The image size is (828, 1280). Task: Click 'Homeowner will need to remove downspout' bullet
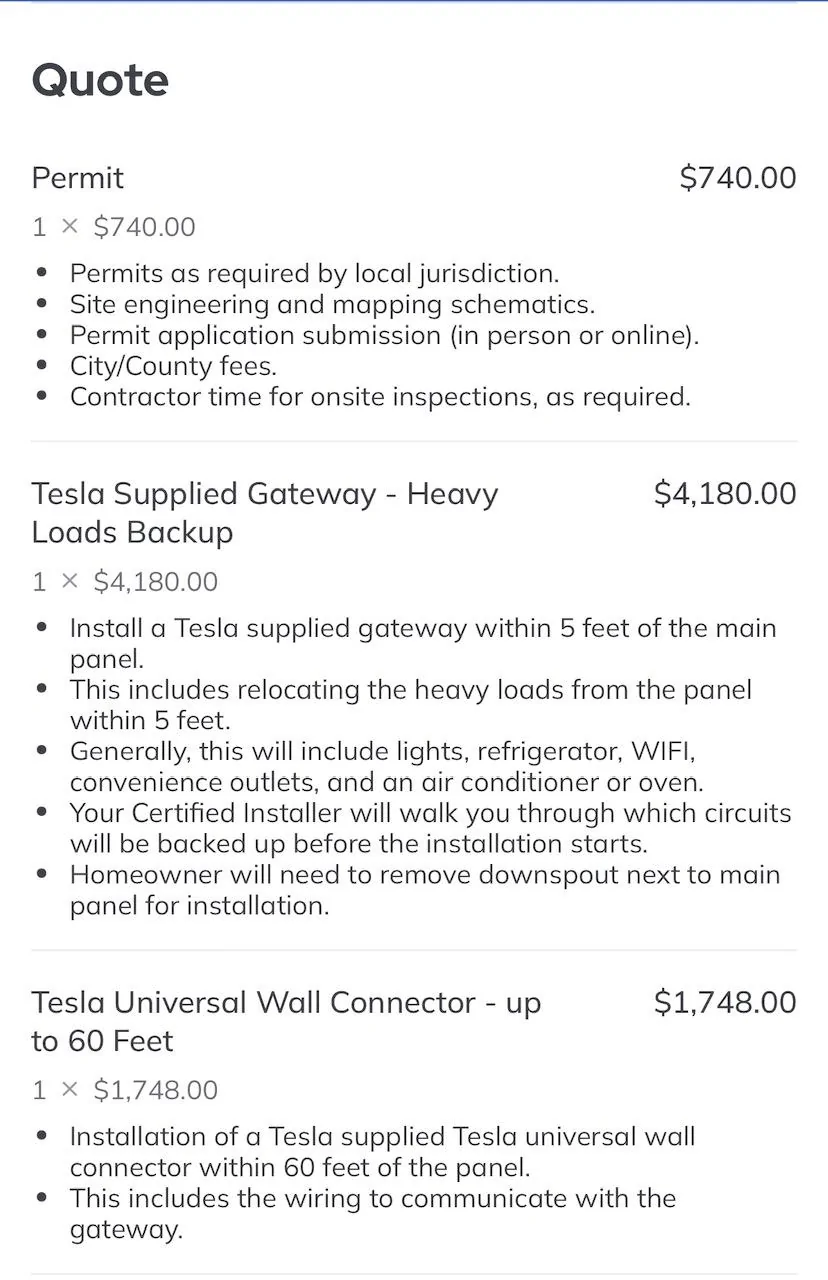click(424, 890)
